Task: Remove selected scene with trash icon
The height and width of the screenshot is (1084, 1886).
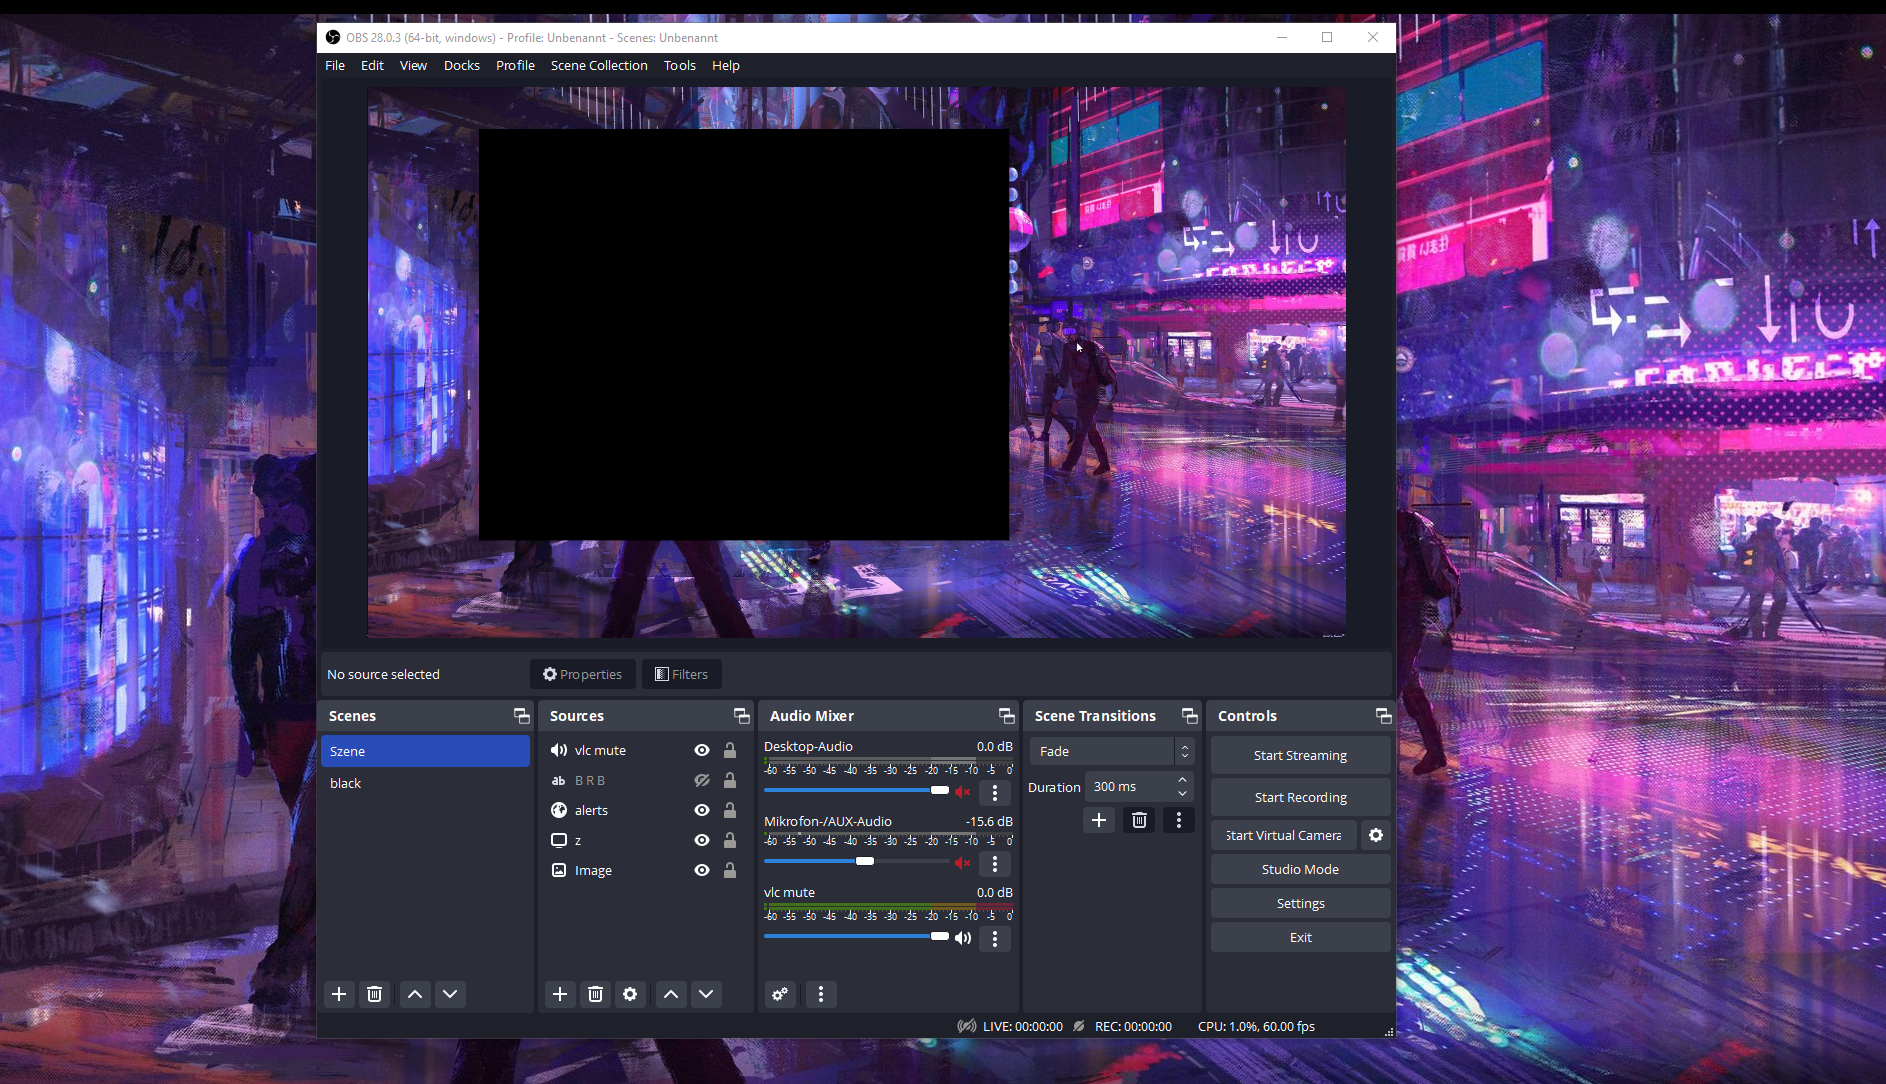Action: (x=375, y=994)
